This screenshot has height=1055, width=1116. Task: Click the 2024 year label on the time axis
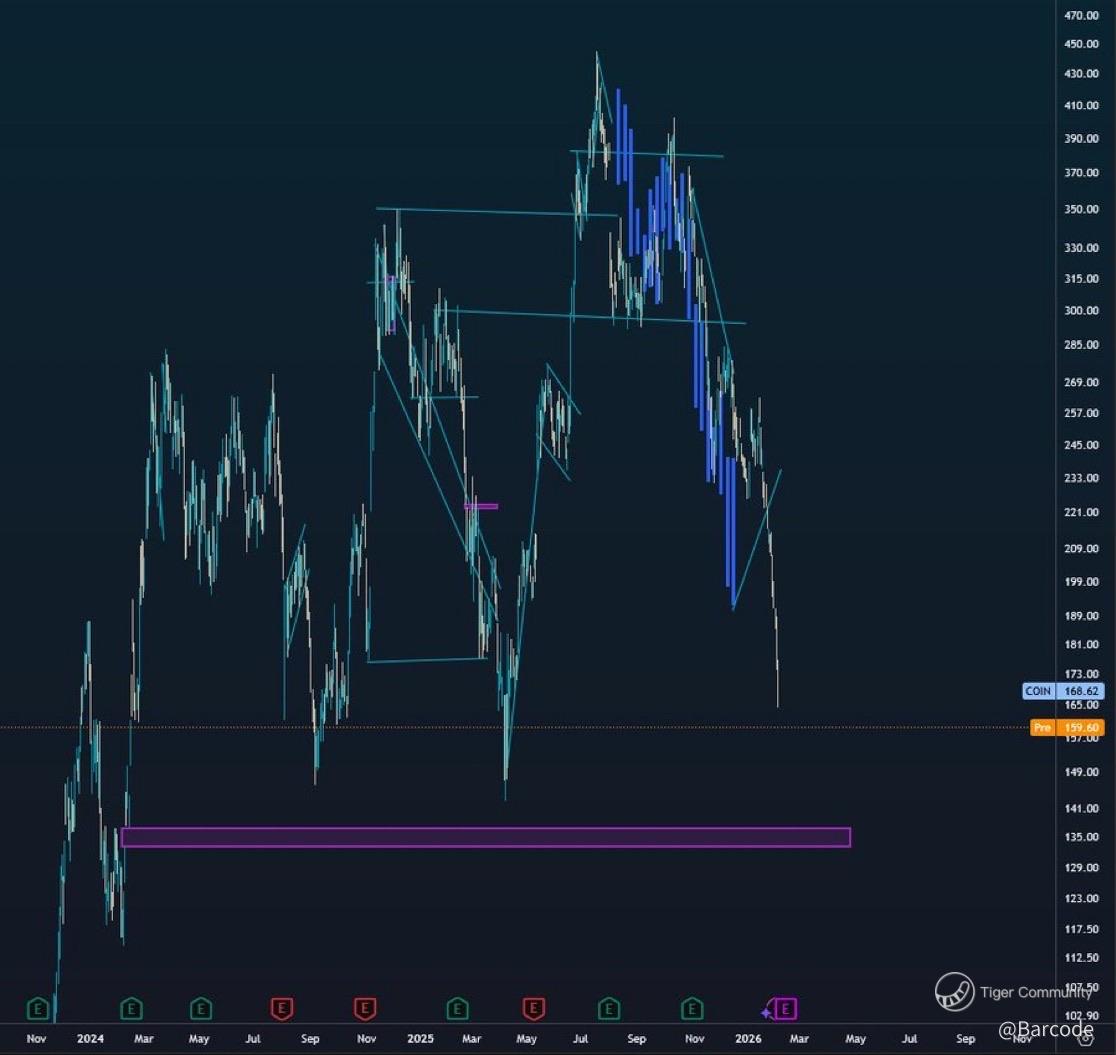(90, 1038)
